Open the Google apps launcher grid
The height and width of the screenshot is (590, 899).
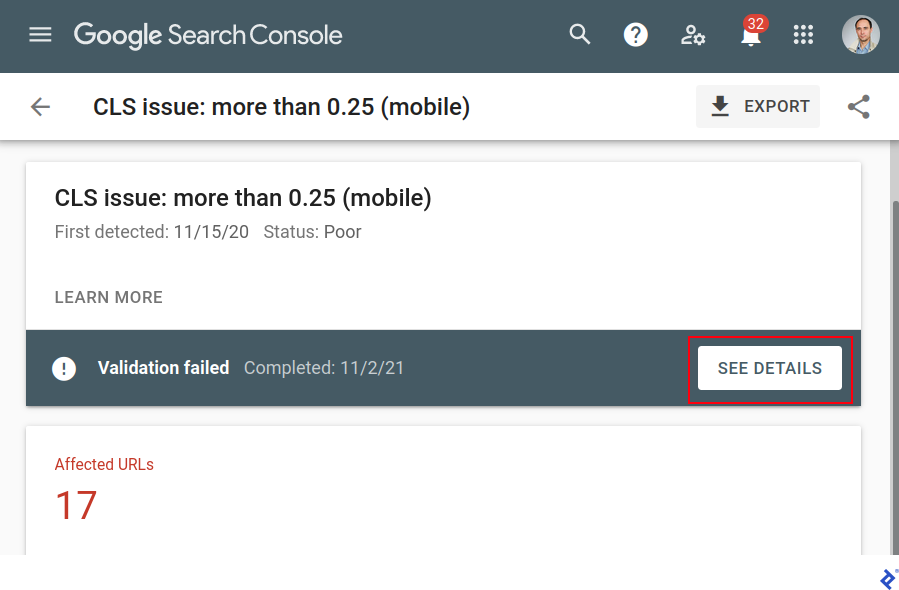coord(803,34)
